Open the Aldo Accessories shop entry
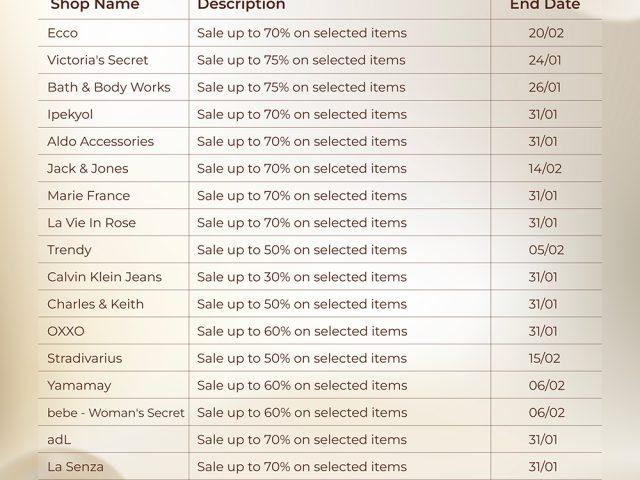 point(100,141)
